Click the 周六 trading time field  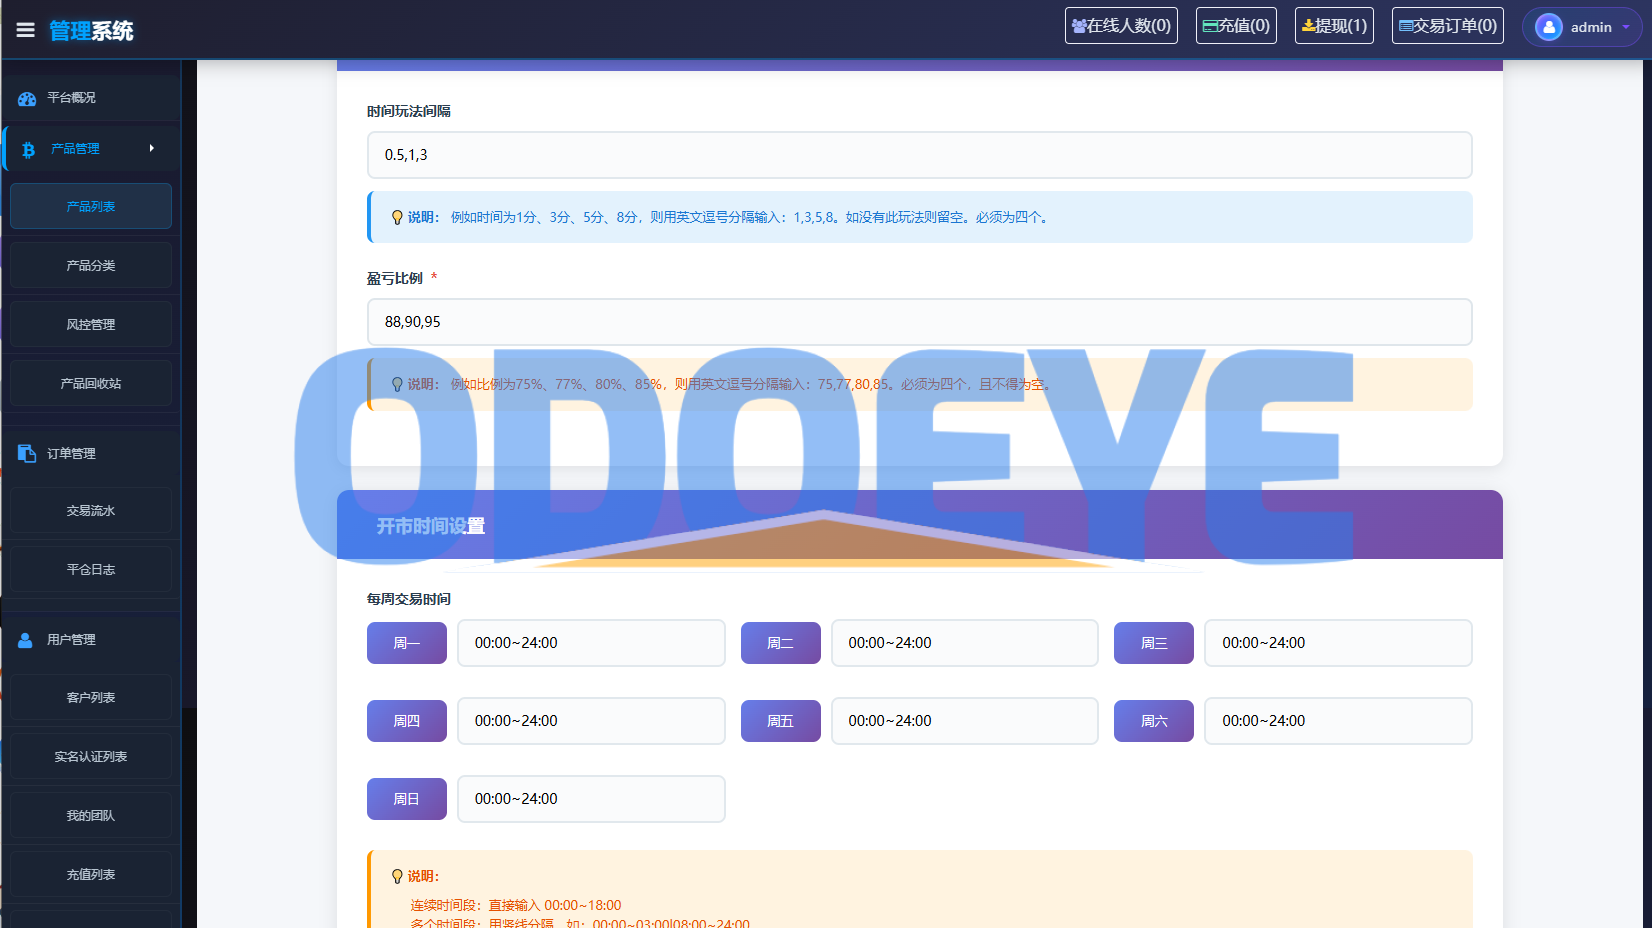pyautogui.click(x=1338, y=721)
